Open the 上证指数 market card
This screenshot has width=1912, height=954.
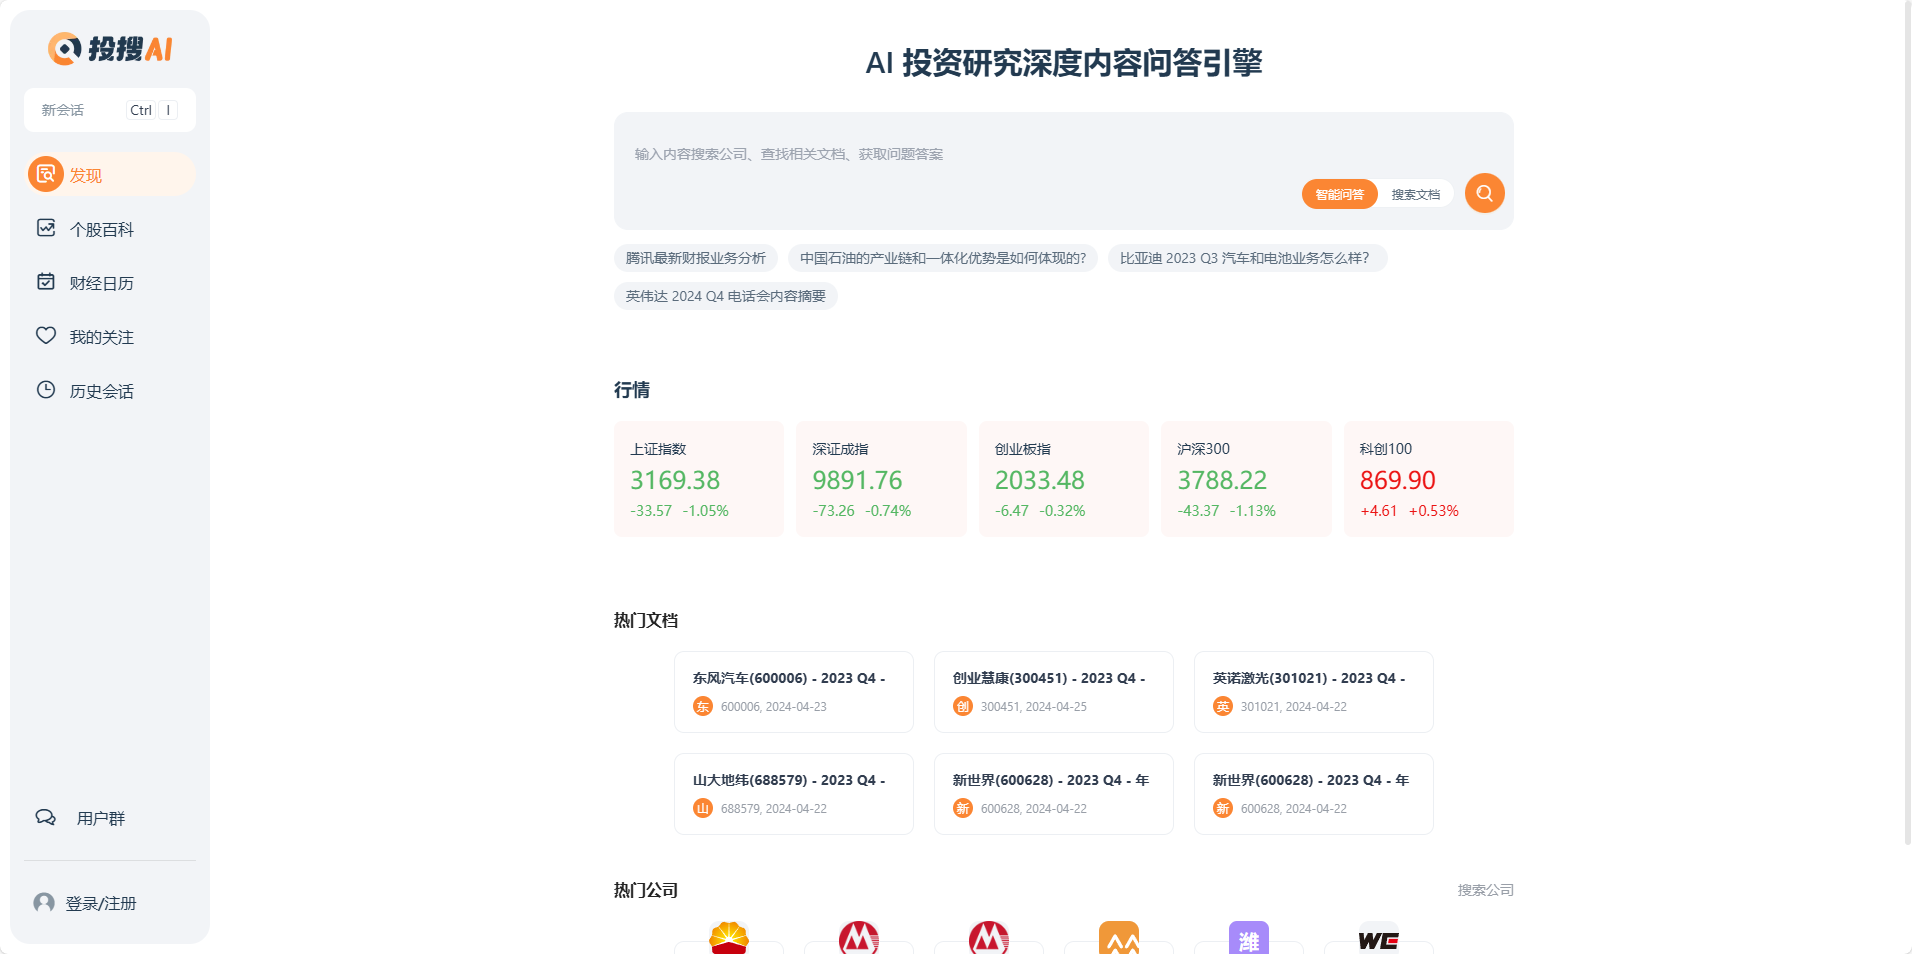[699, 479]
